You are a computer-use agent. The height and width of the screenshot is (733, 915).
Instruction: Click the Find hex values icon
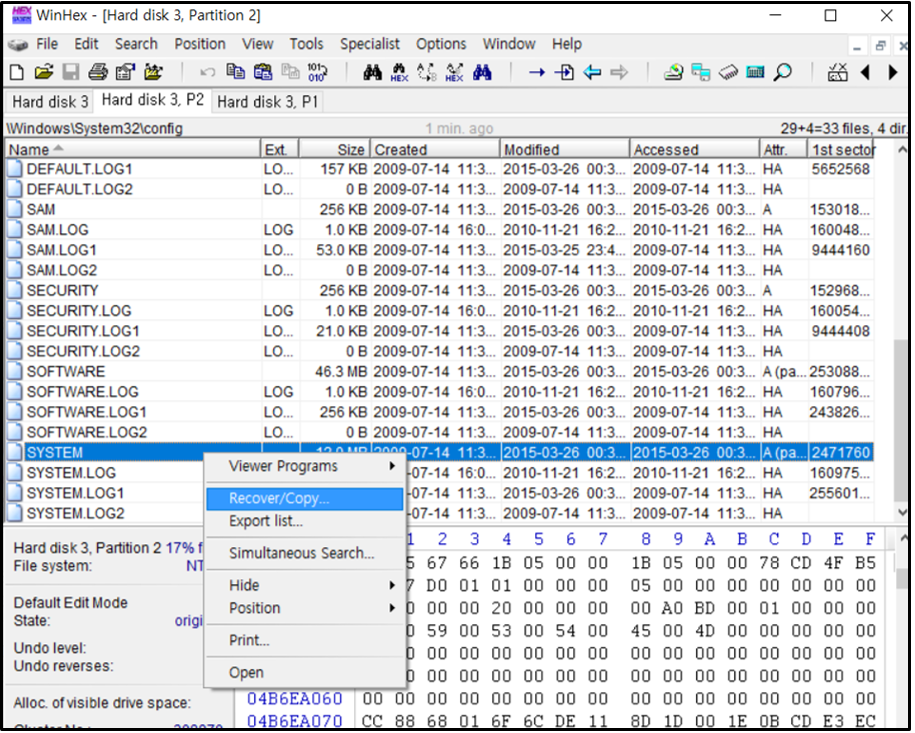pyautogui.click(x=399, y=72)
